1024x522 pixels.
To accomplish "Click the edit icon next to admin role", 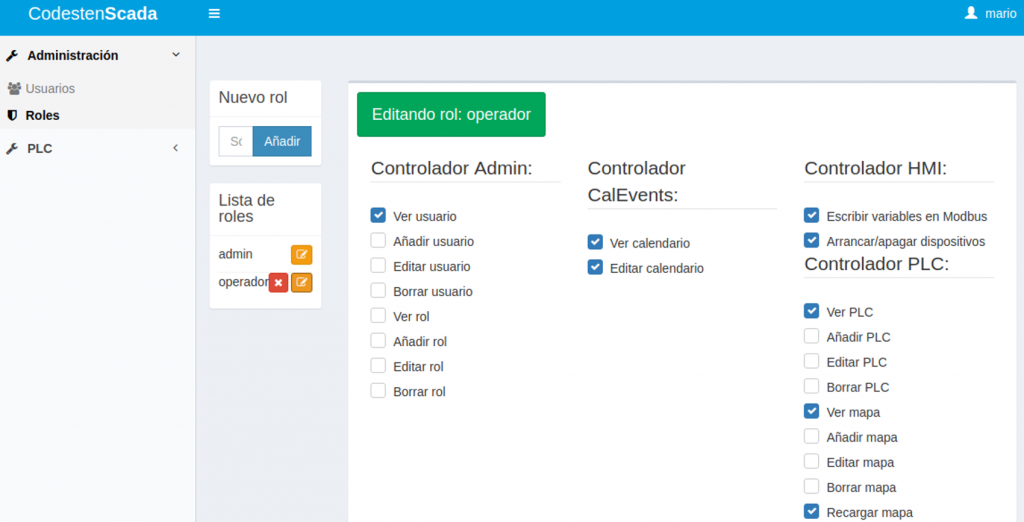I will coord(301,255).
